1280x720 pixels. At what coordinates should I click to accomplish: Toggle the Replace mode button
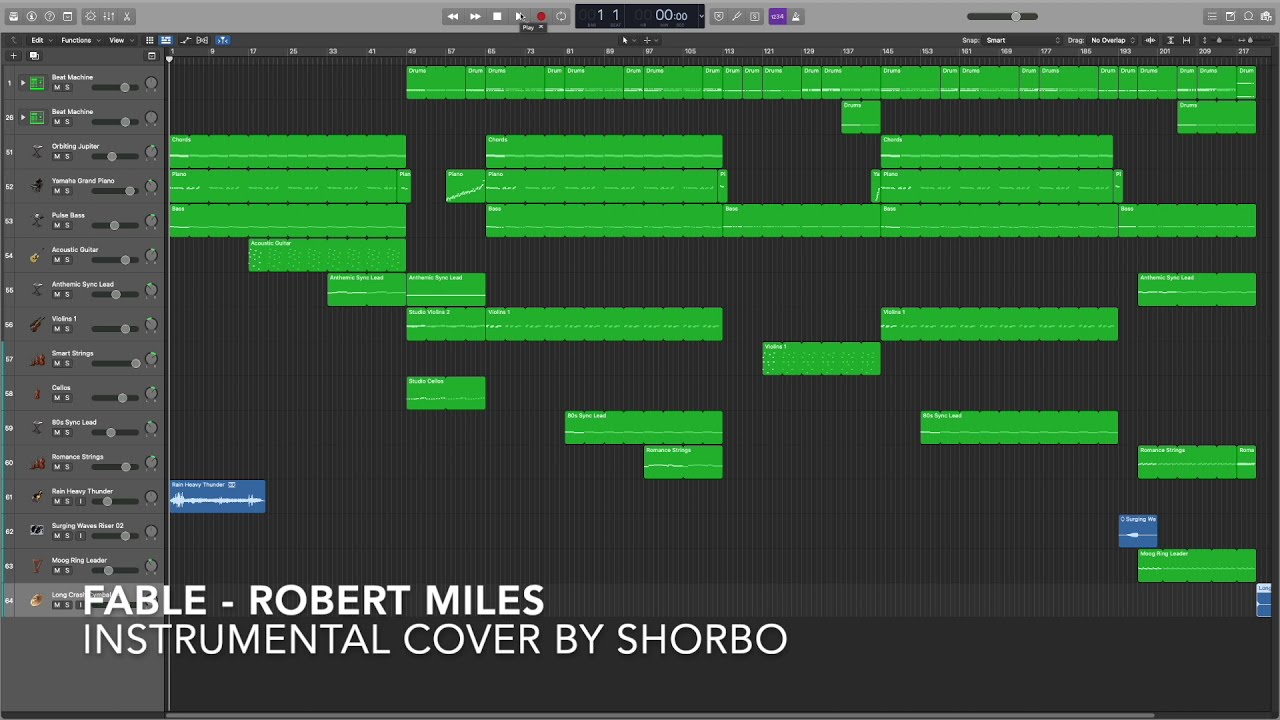(x=718, y=16)
